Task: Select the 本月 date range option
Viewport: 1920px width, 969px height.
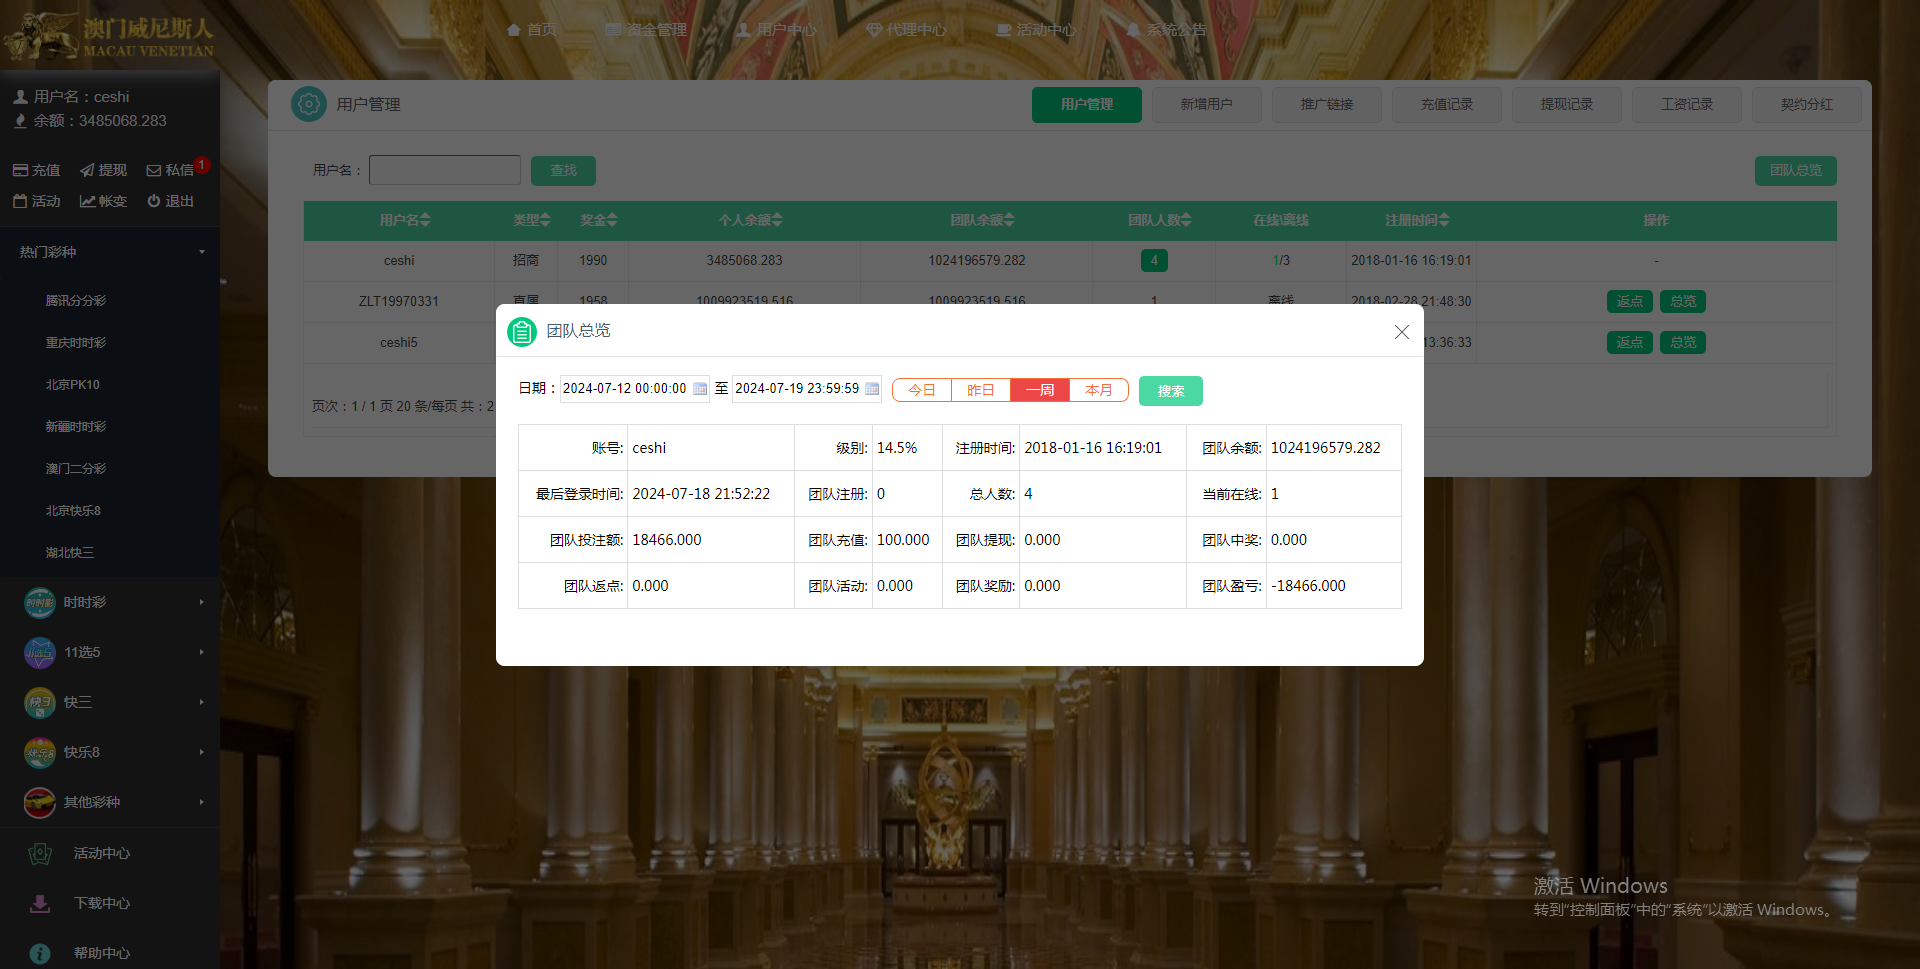Action: pos(1098,390)
